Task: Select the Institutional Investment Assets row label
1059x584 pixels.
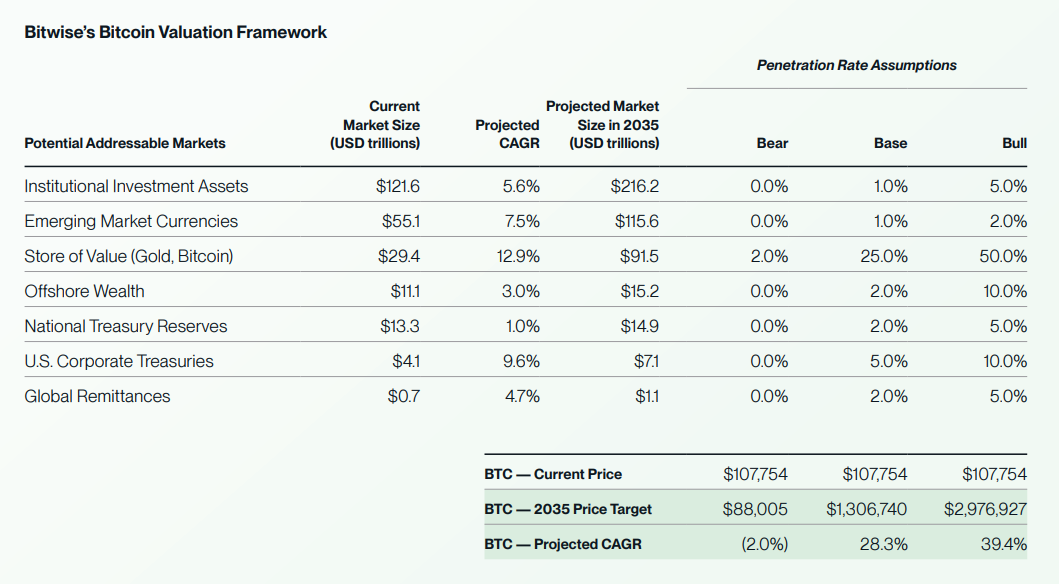Action: coord(136,186)
